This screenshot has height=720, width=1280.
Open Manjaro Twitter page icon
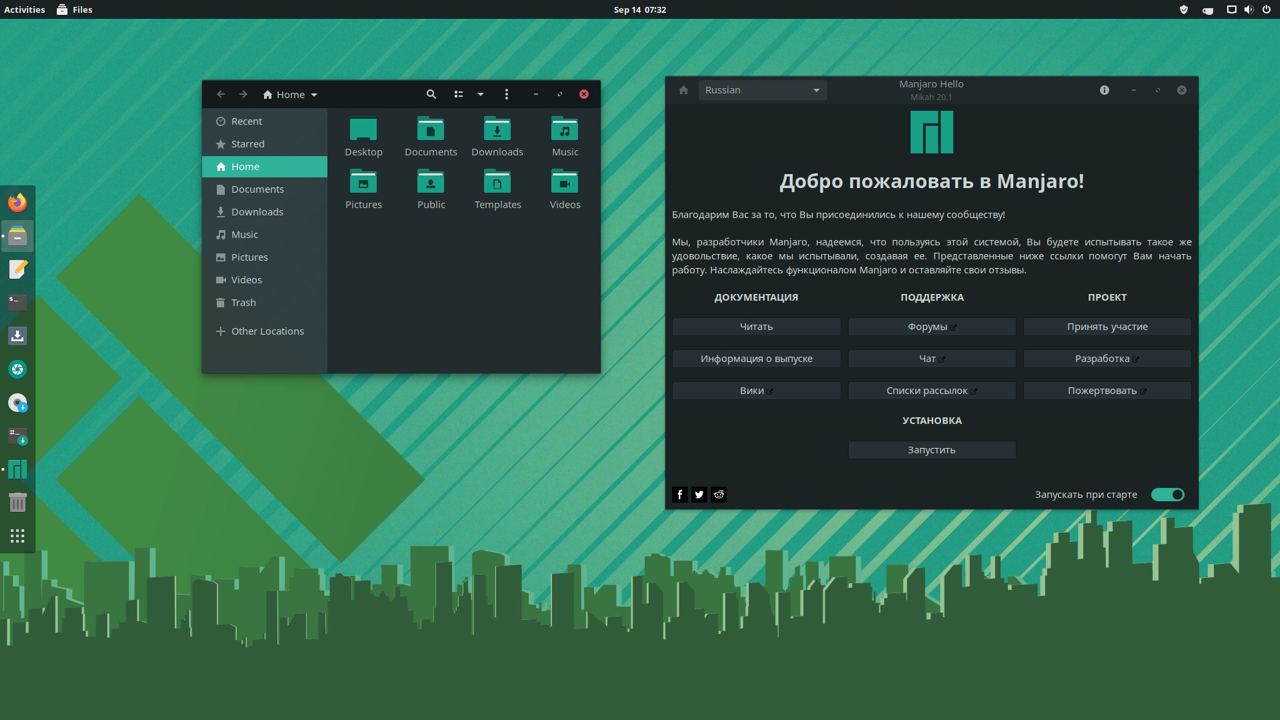(x=699, y=494)
